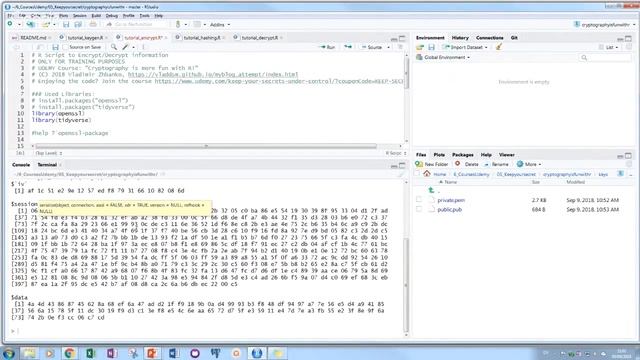This screenshot has height=360, width=640.
Task: Open the Import Dataset dropdown
Action: click(465, 47)
